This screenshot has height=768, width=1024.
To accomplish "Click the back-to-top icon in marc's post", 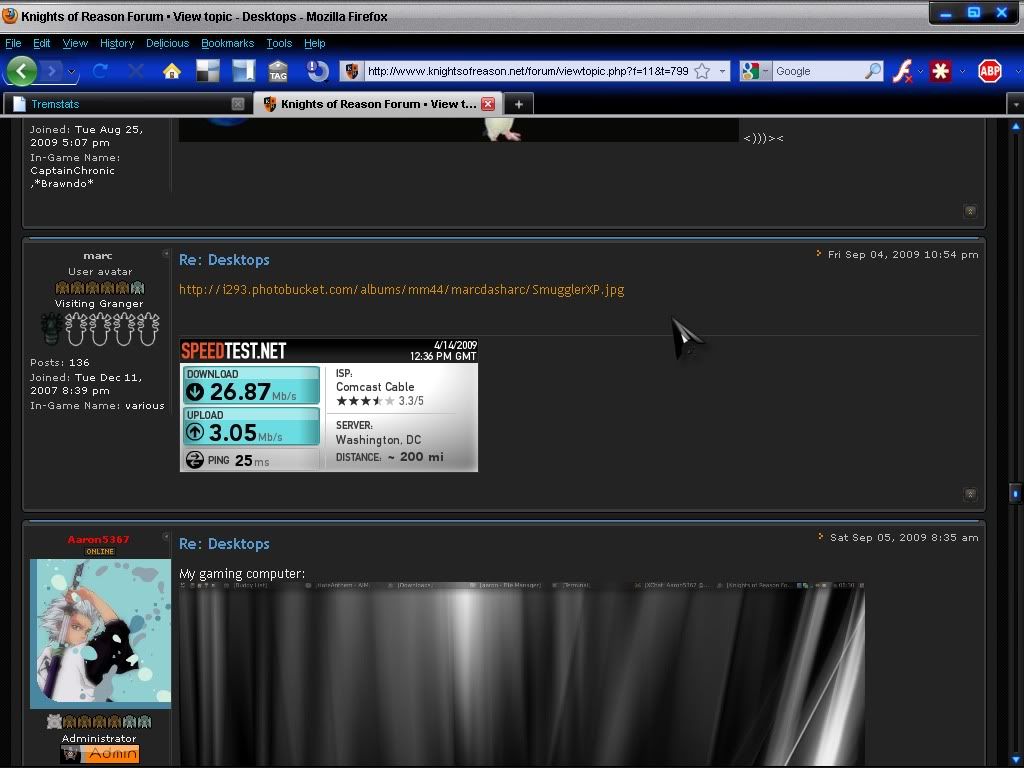I will [x=970, y=494].
